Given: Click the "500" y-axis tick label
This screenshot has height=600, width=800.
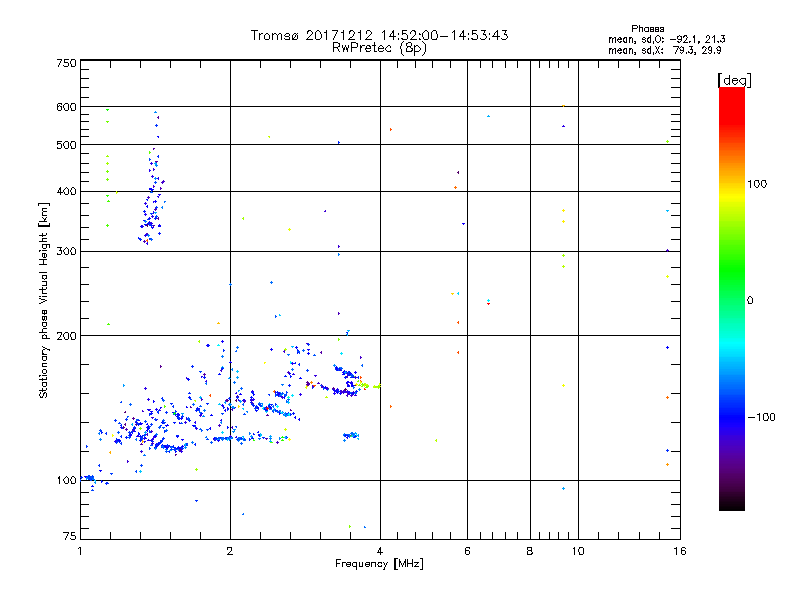Looking at the screenshot, I should [x=66, y=145].
